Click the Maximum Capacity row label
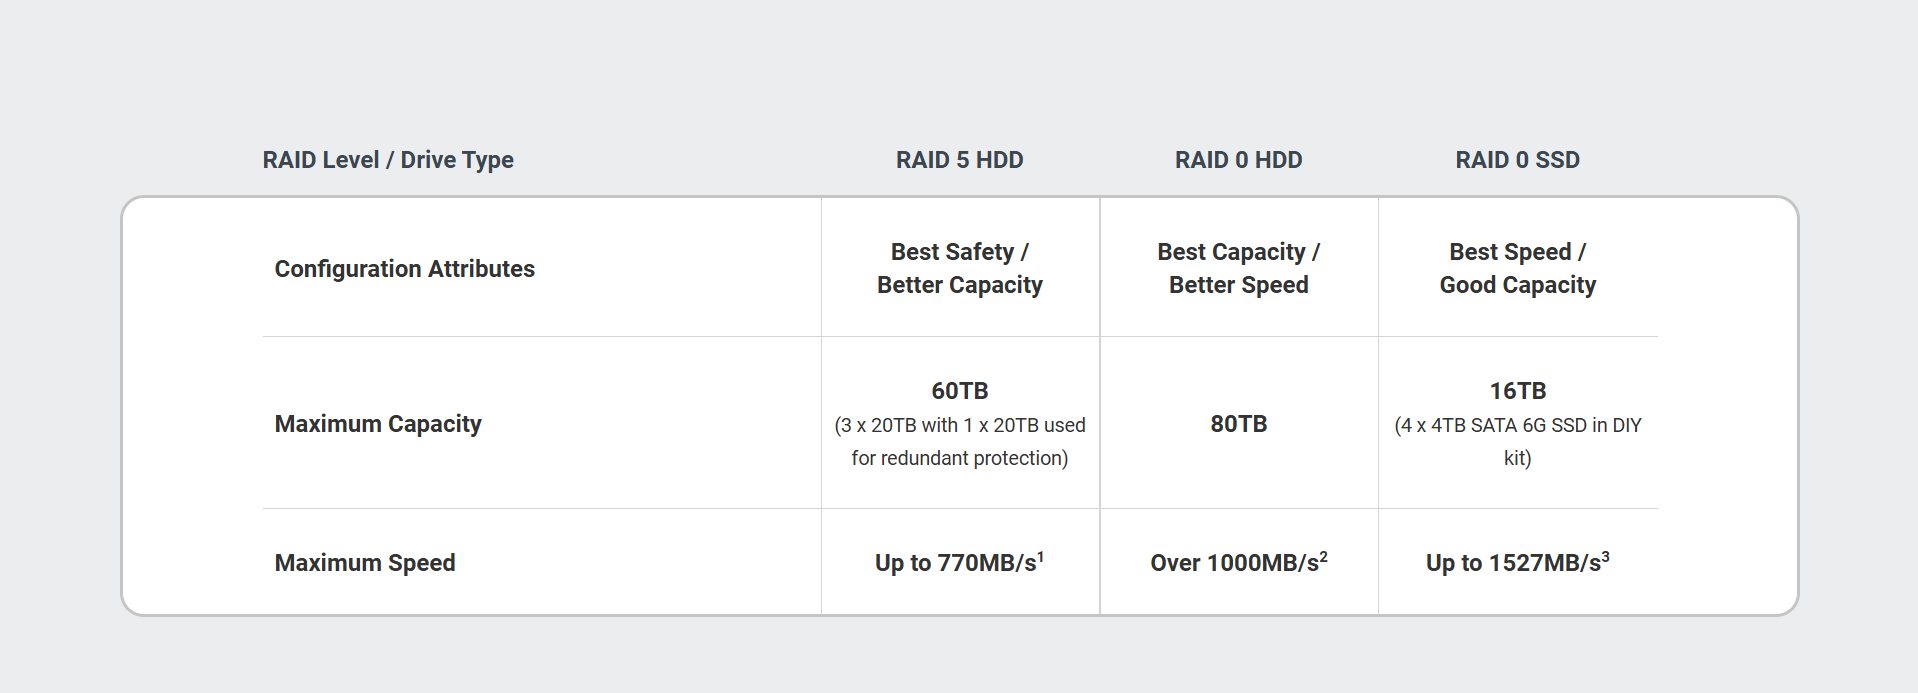 click(378, 424)
